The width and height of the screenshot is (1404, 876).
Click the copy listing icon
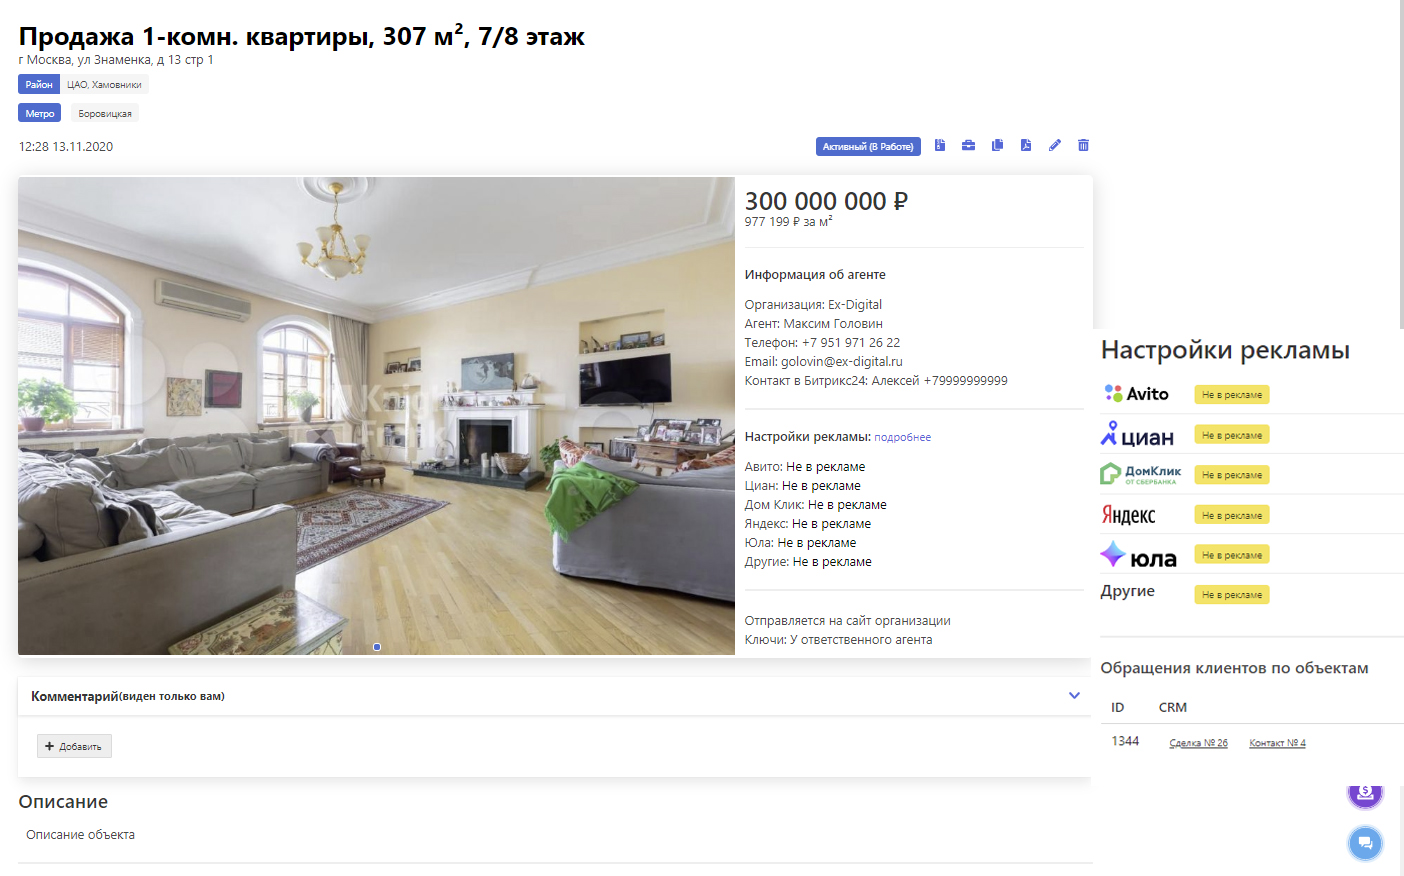(x=997, y=146)
